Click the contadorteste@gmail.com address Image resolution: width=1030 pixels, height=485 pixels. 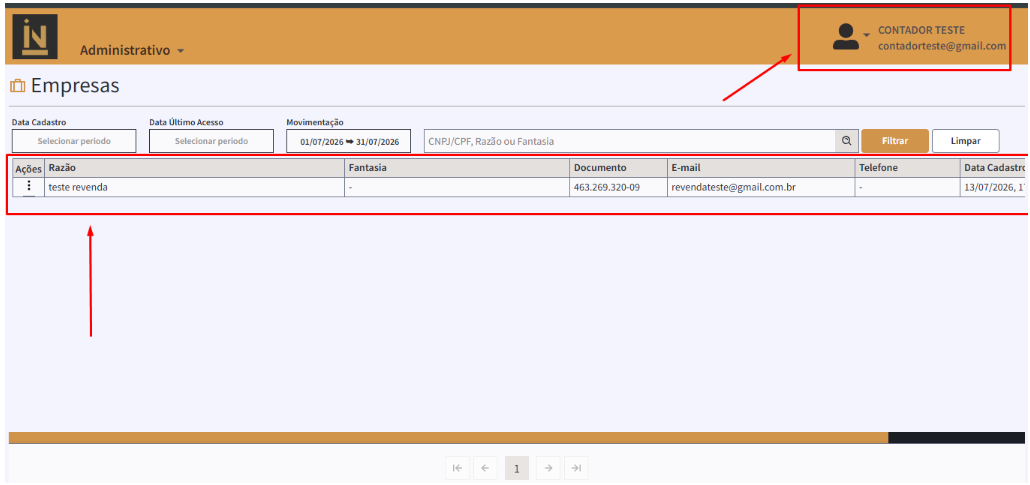[942, 46]
